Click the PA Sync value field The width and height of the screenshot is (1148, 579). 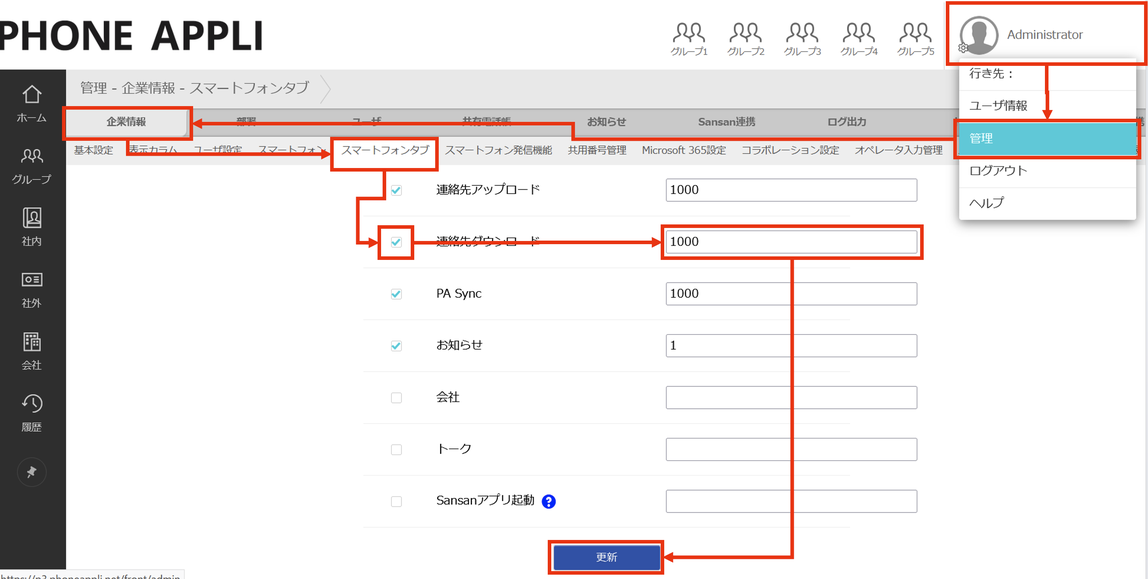point(791,294)
